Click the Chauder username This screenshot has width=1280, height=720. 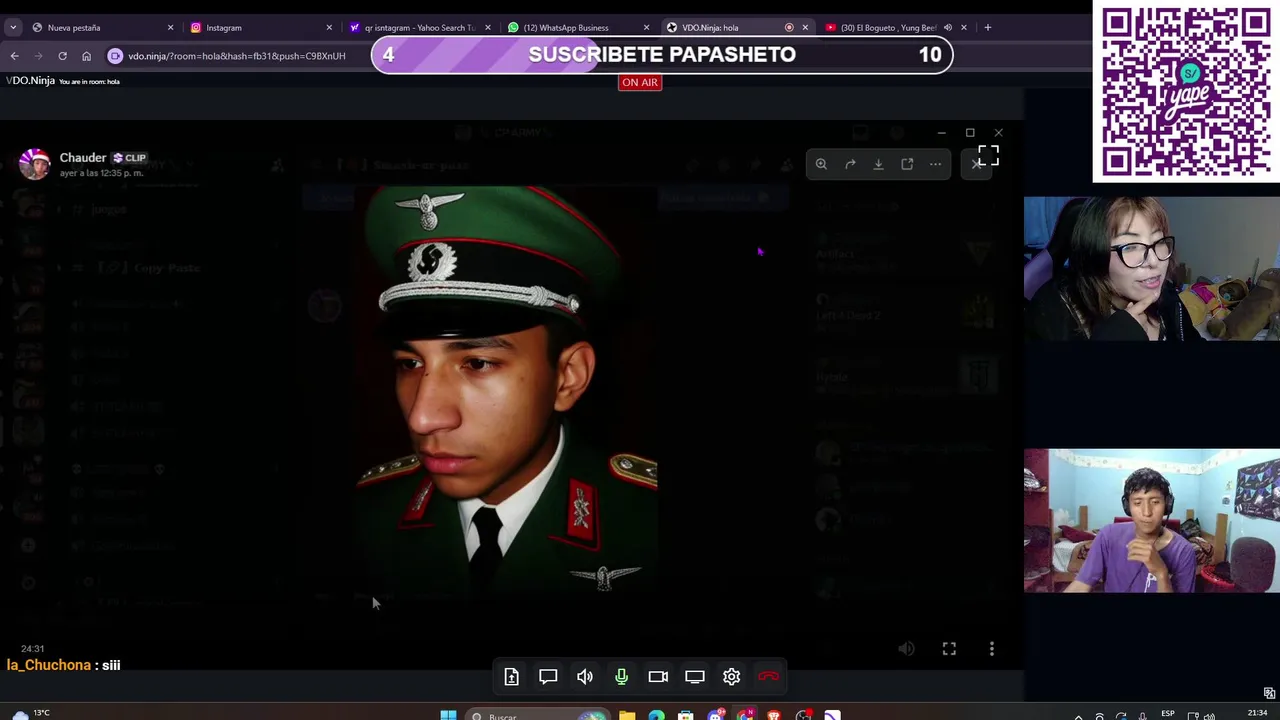82,157
